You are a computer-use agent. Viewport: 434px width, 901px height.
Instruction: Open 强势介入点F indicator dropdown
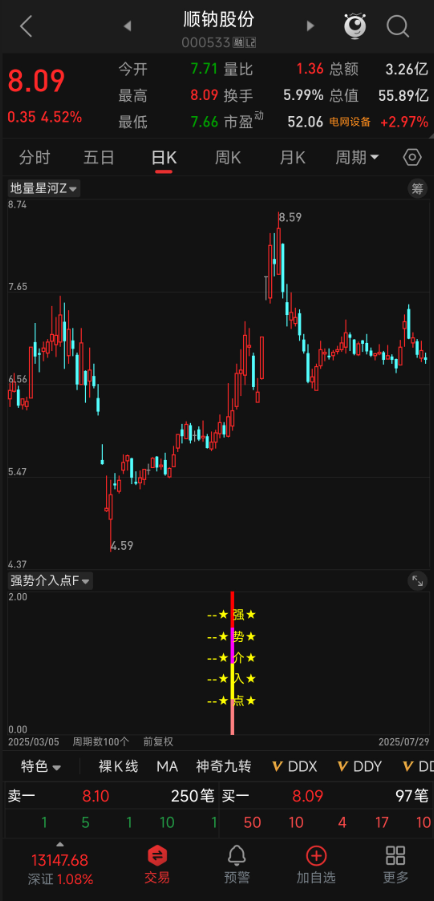[50, 581]
